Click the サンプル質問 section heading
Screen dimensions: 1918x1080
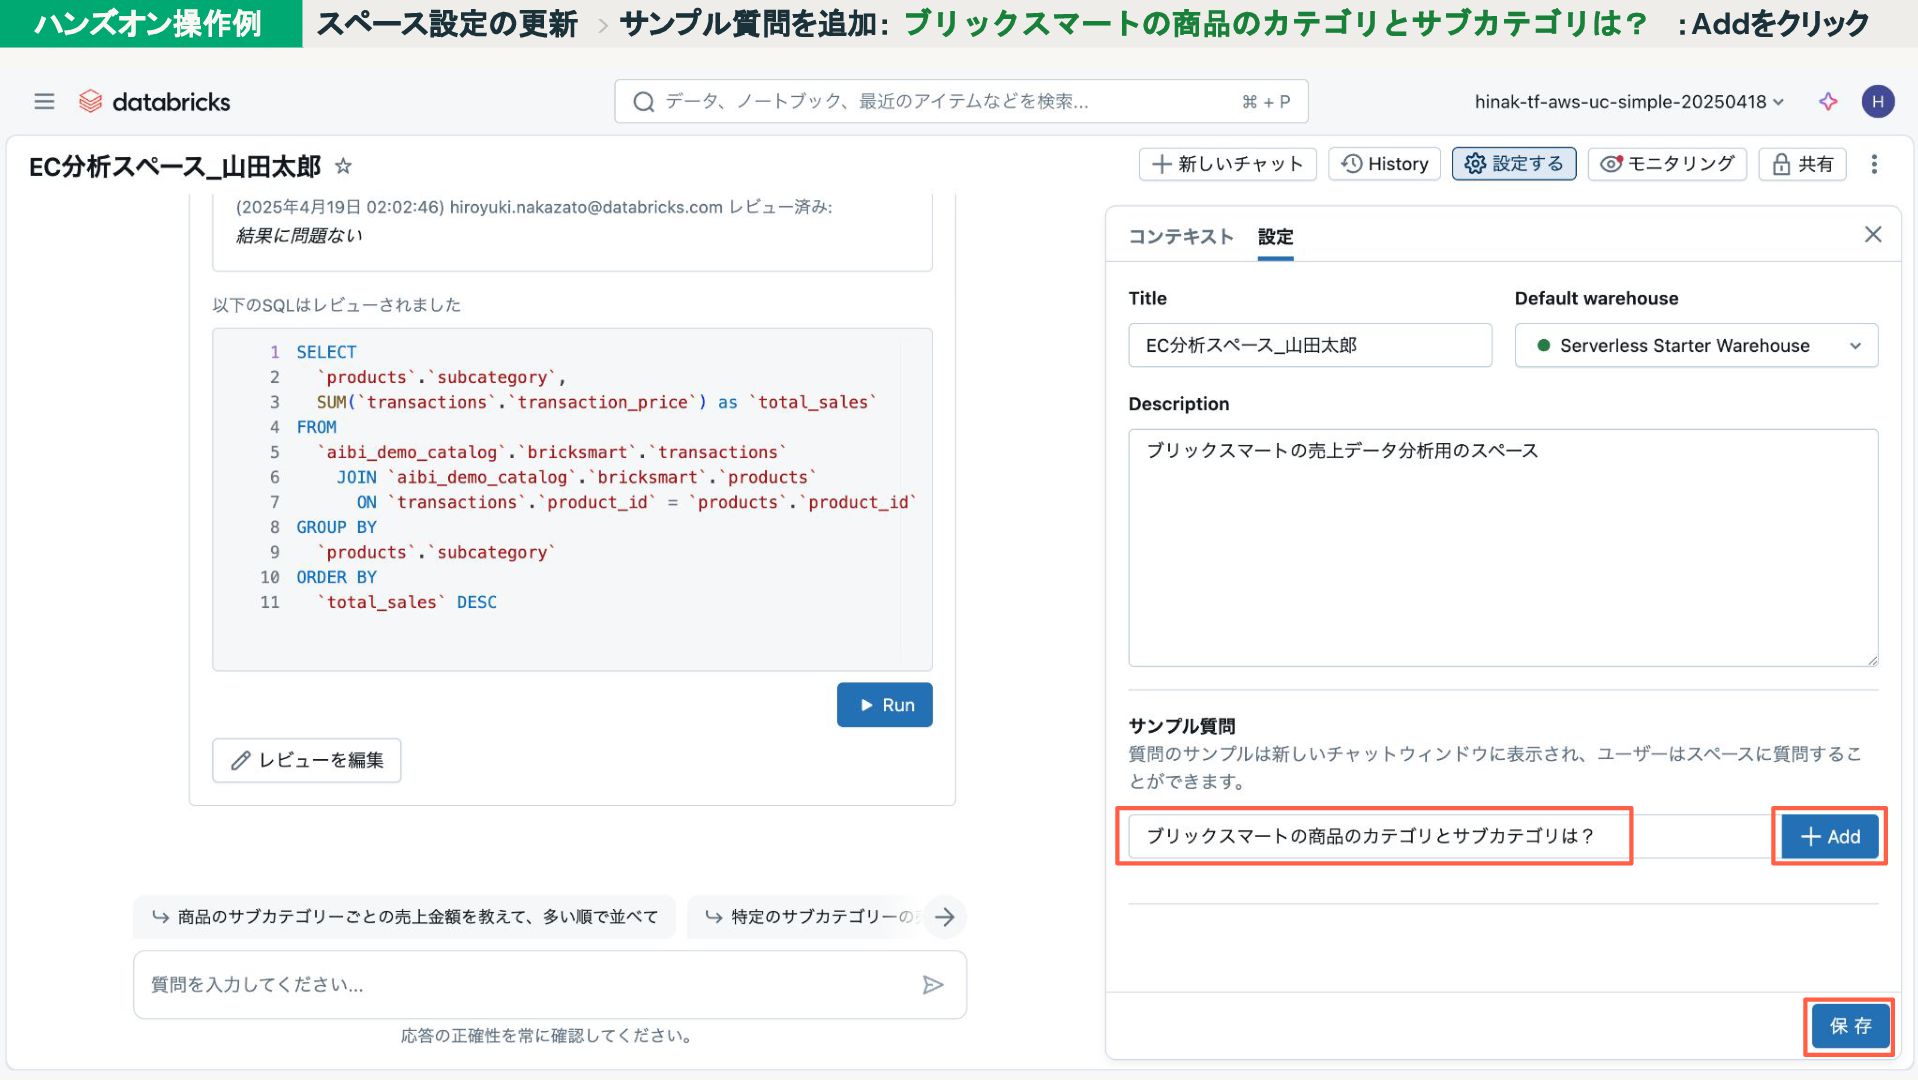[x=1182, y=726]
